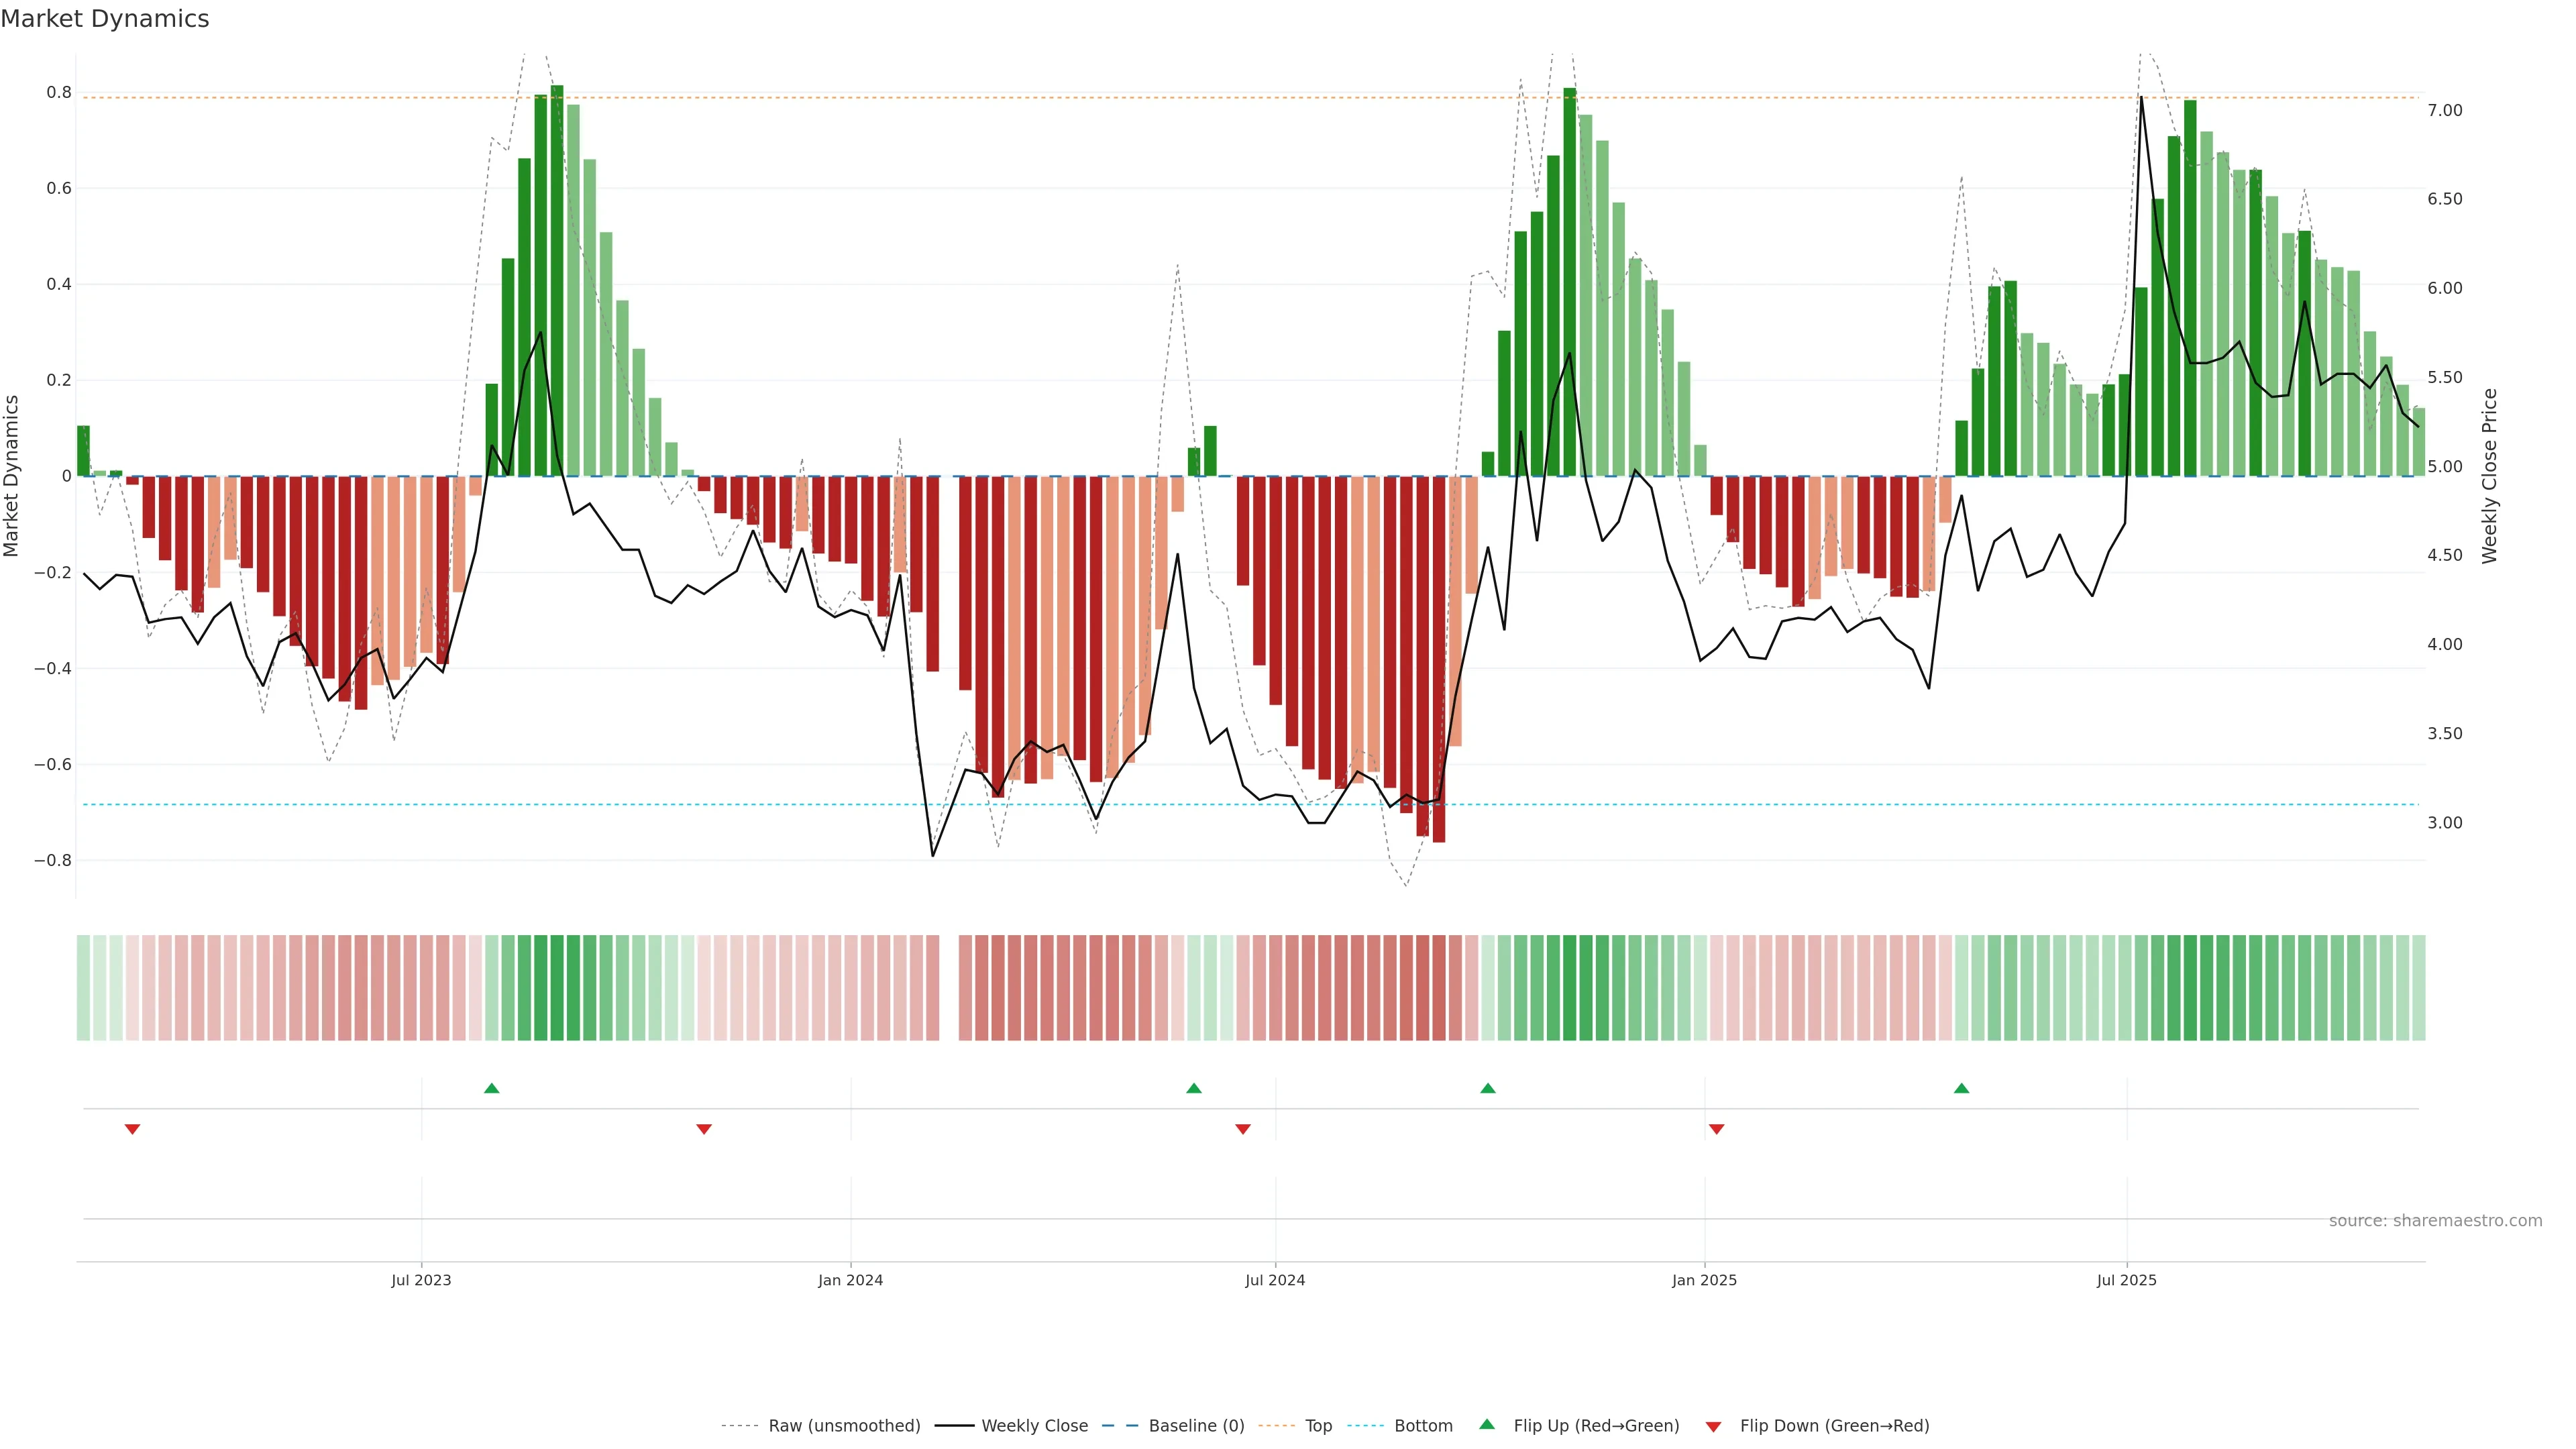Click the Weekly Close Price axis title

click(x=2489, y=476)
